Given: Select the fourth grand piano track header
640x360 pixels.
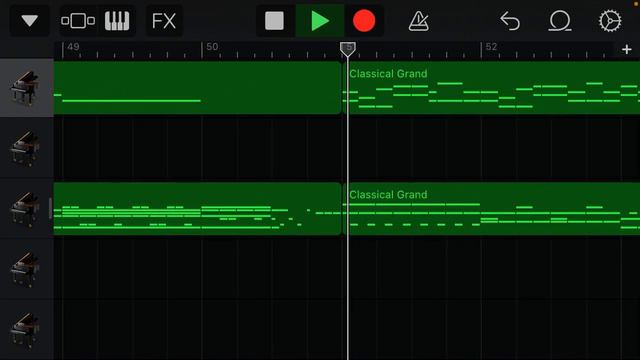Looking at the screenshot, I should [x=27, y=269].
